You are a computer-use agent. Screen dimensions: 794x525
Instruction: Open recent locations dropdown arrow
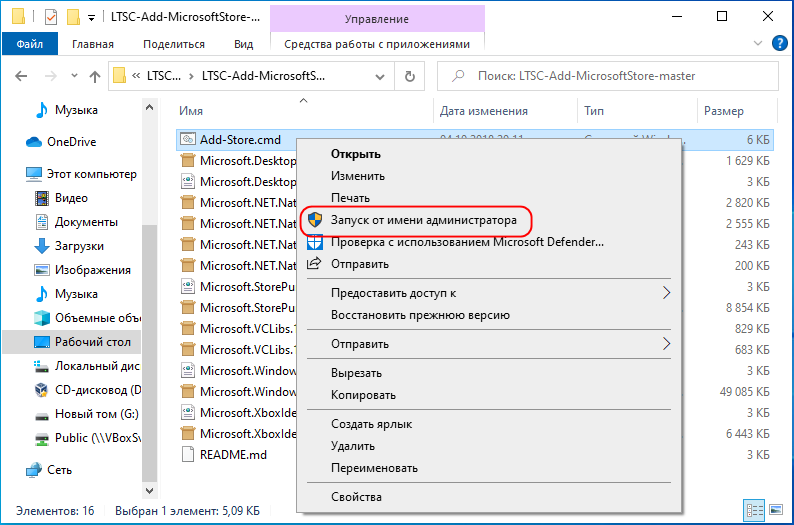(x=74, y=76)
